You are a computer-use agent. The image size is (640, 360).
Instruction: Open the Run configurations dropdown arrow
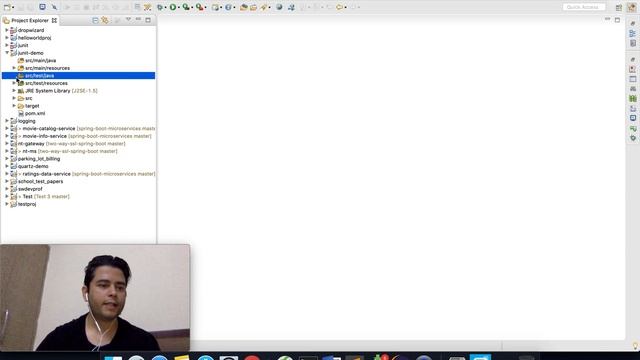179,7
